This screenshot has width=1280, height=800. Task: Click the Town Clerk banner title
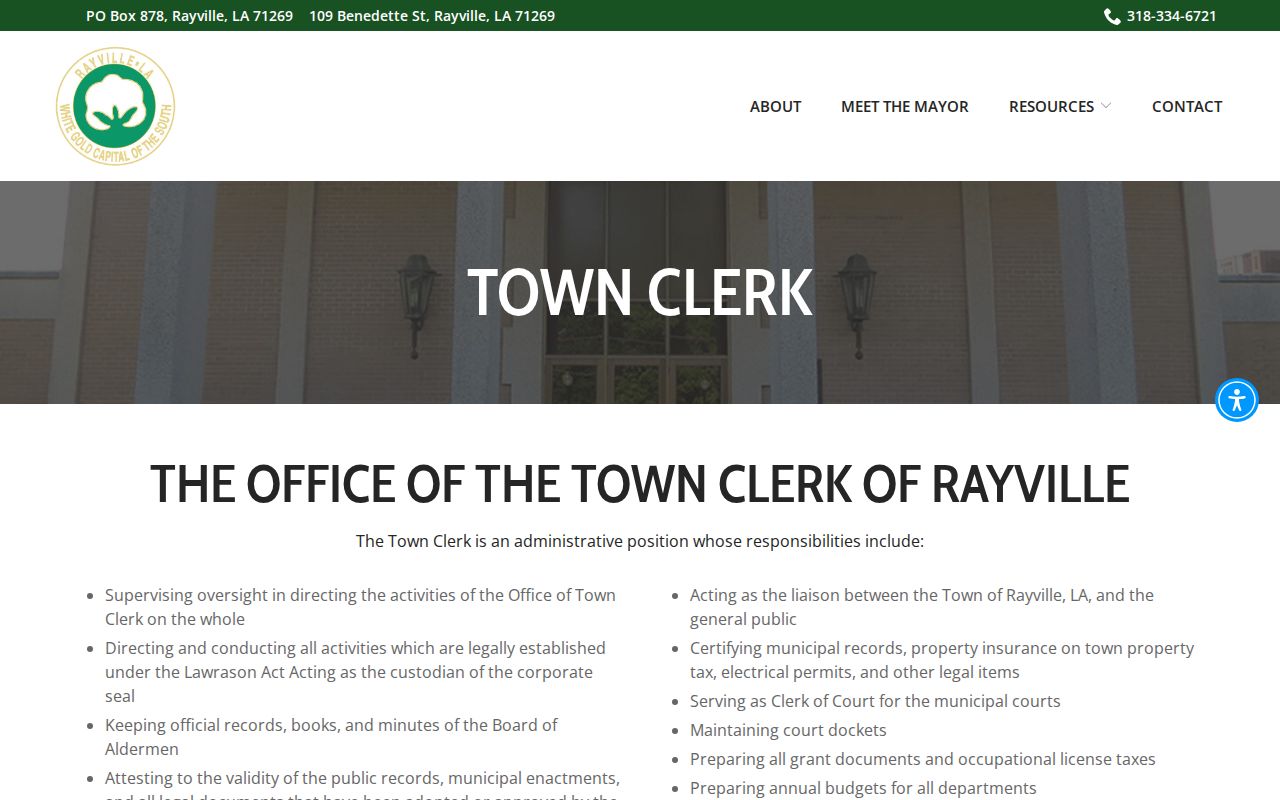pos(640,292)
